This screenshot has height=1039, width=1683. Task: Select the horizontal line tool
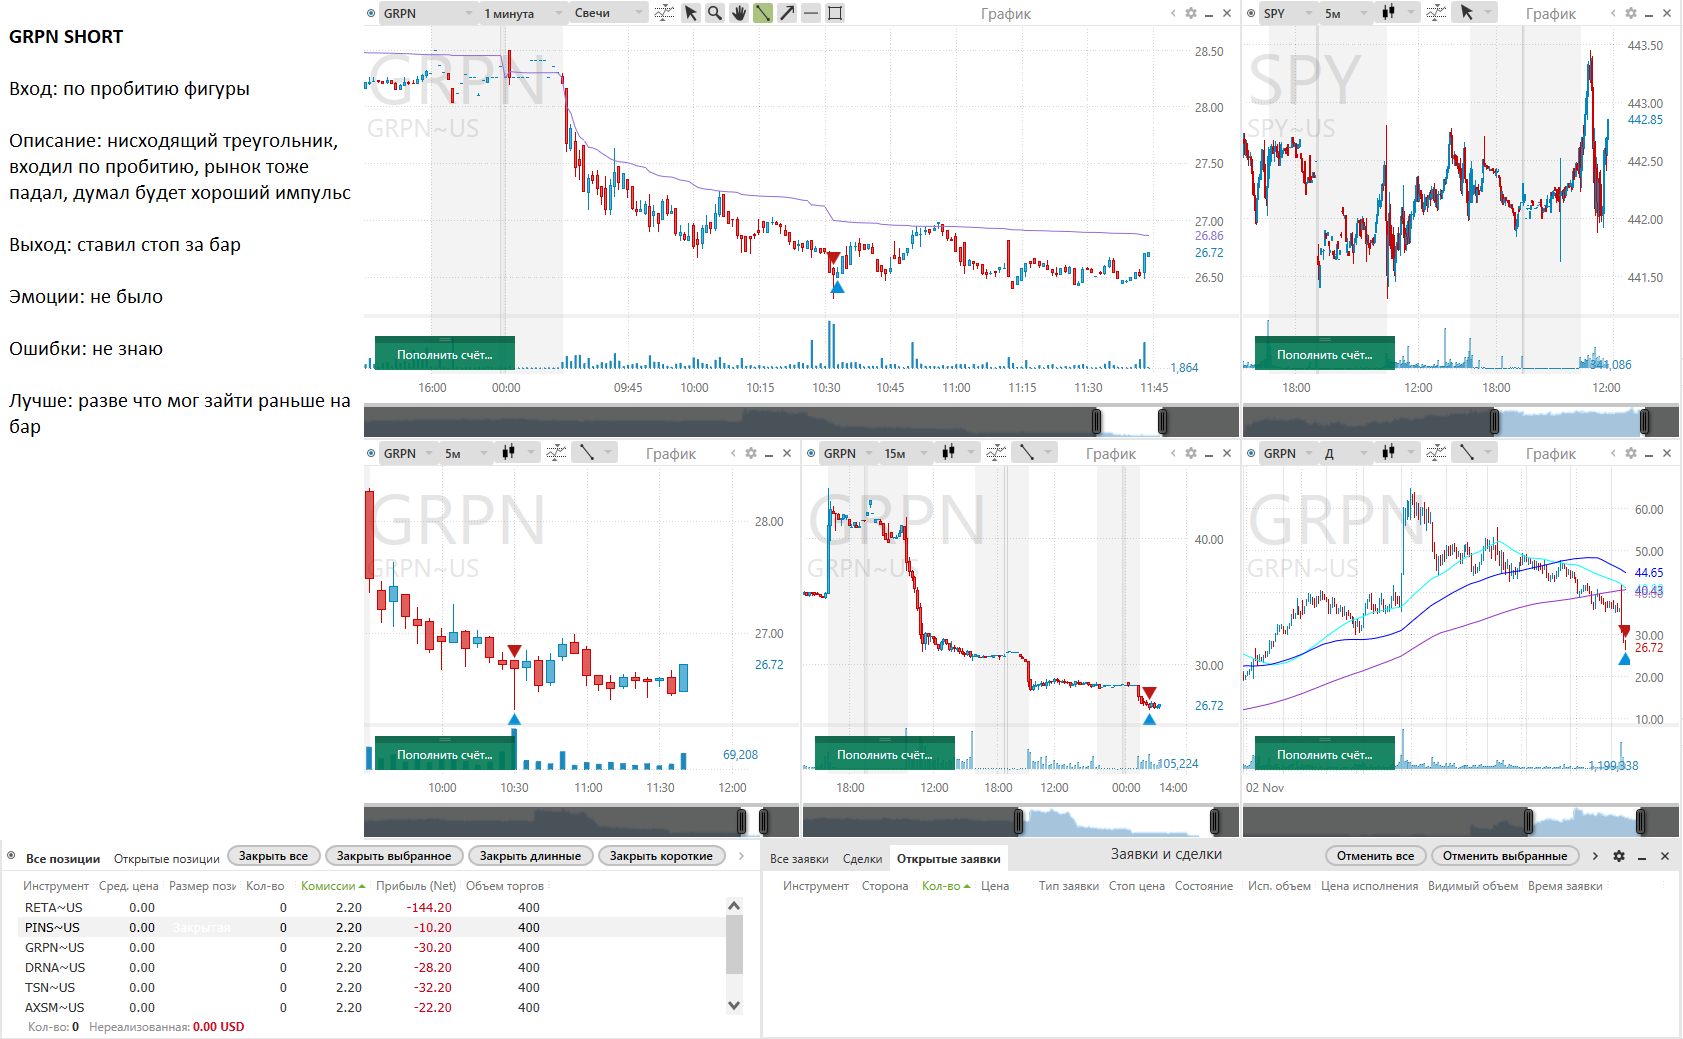point(811,13)
